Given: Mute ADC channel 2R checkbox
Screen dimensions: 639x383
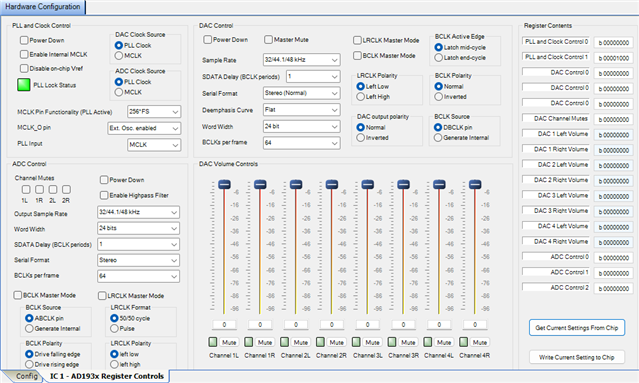Looking at the screenshot, I should tap(66, 189).
